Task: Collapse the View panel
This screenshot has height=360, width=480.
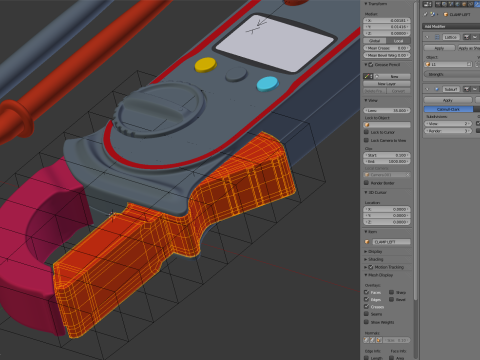Action: (366, 100)
